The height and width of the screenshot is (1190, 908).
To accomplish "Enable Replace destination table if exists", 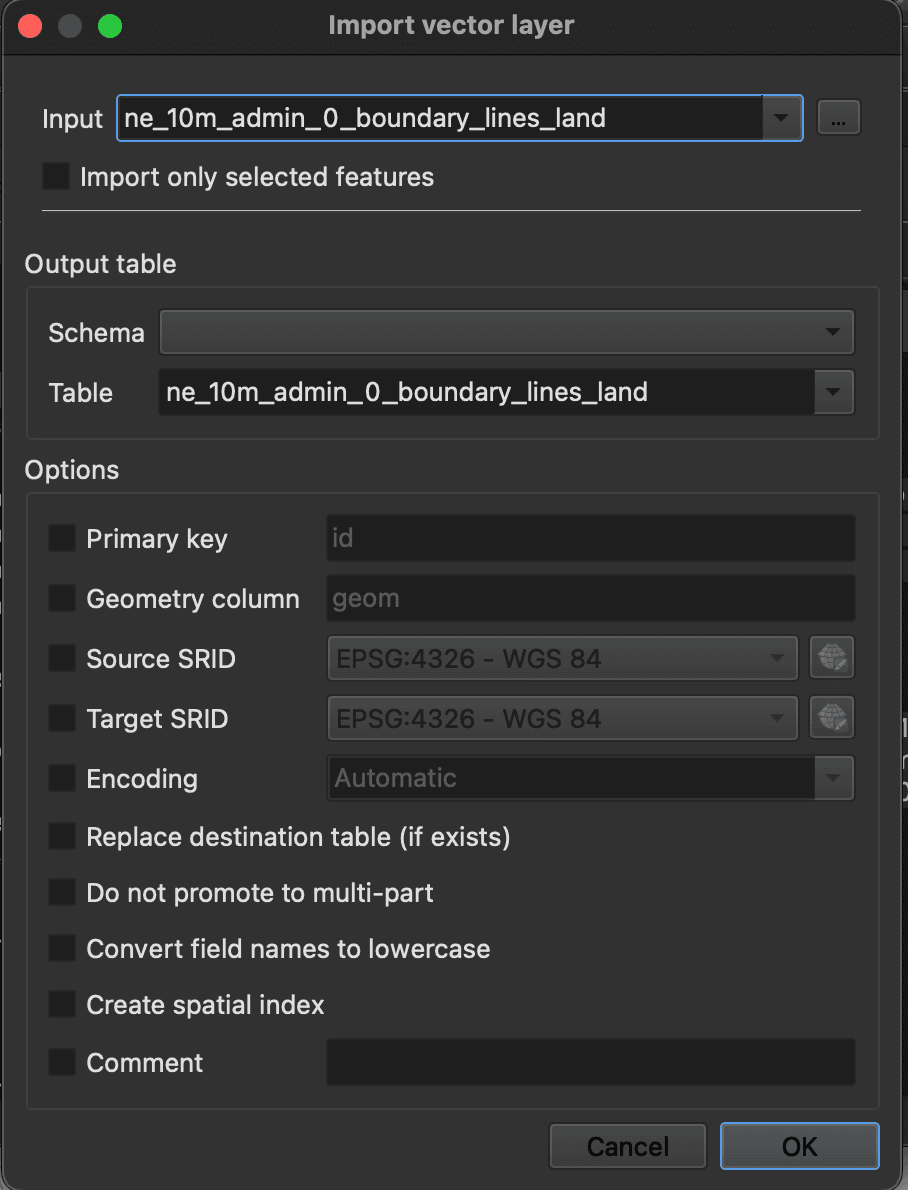I will point(60,837).
